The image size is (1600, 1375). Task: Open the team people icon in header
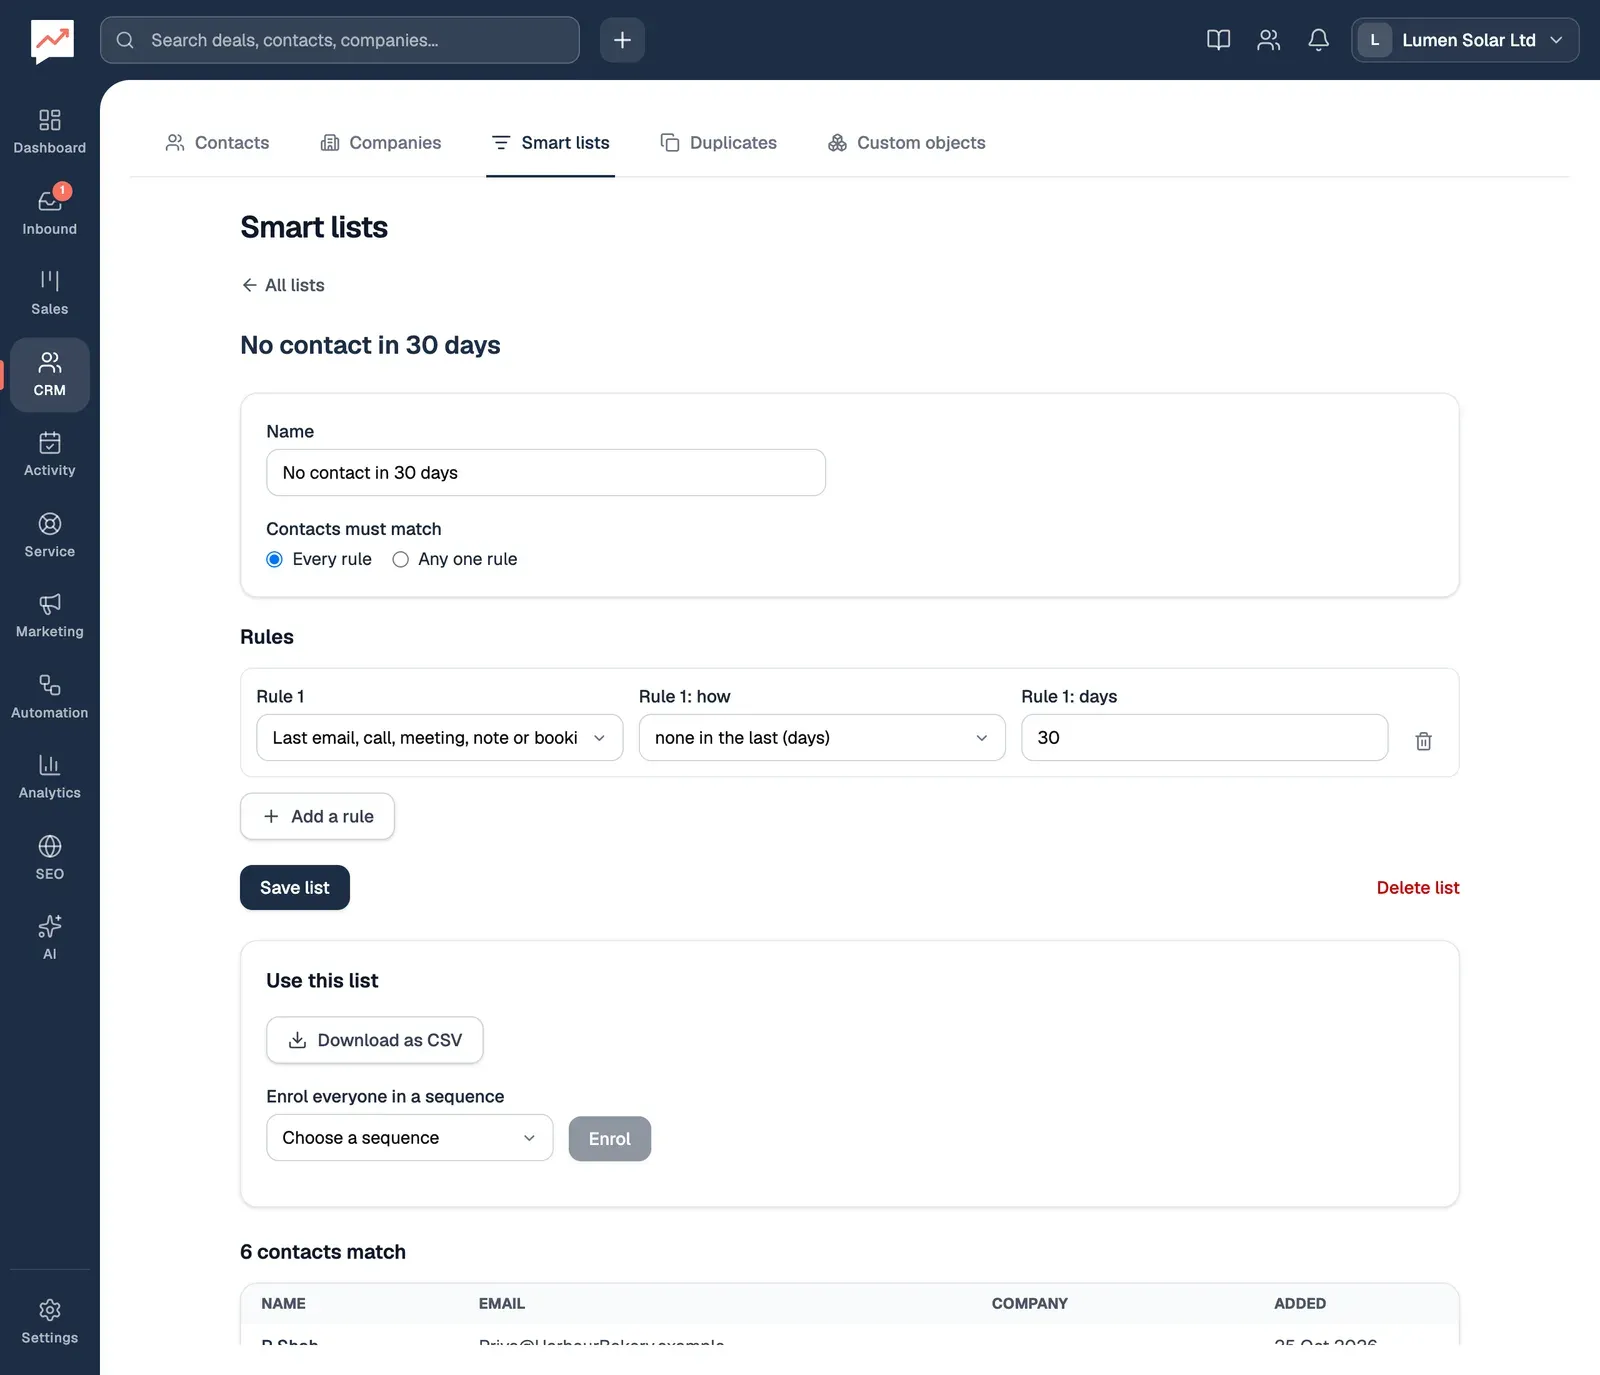click(x=1268, y=40)
